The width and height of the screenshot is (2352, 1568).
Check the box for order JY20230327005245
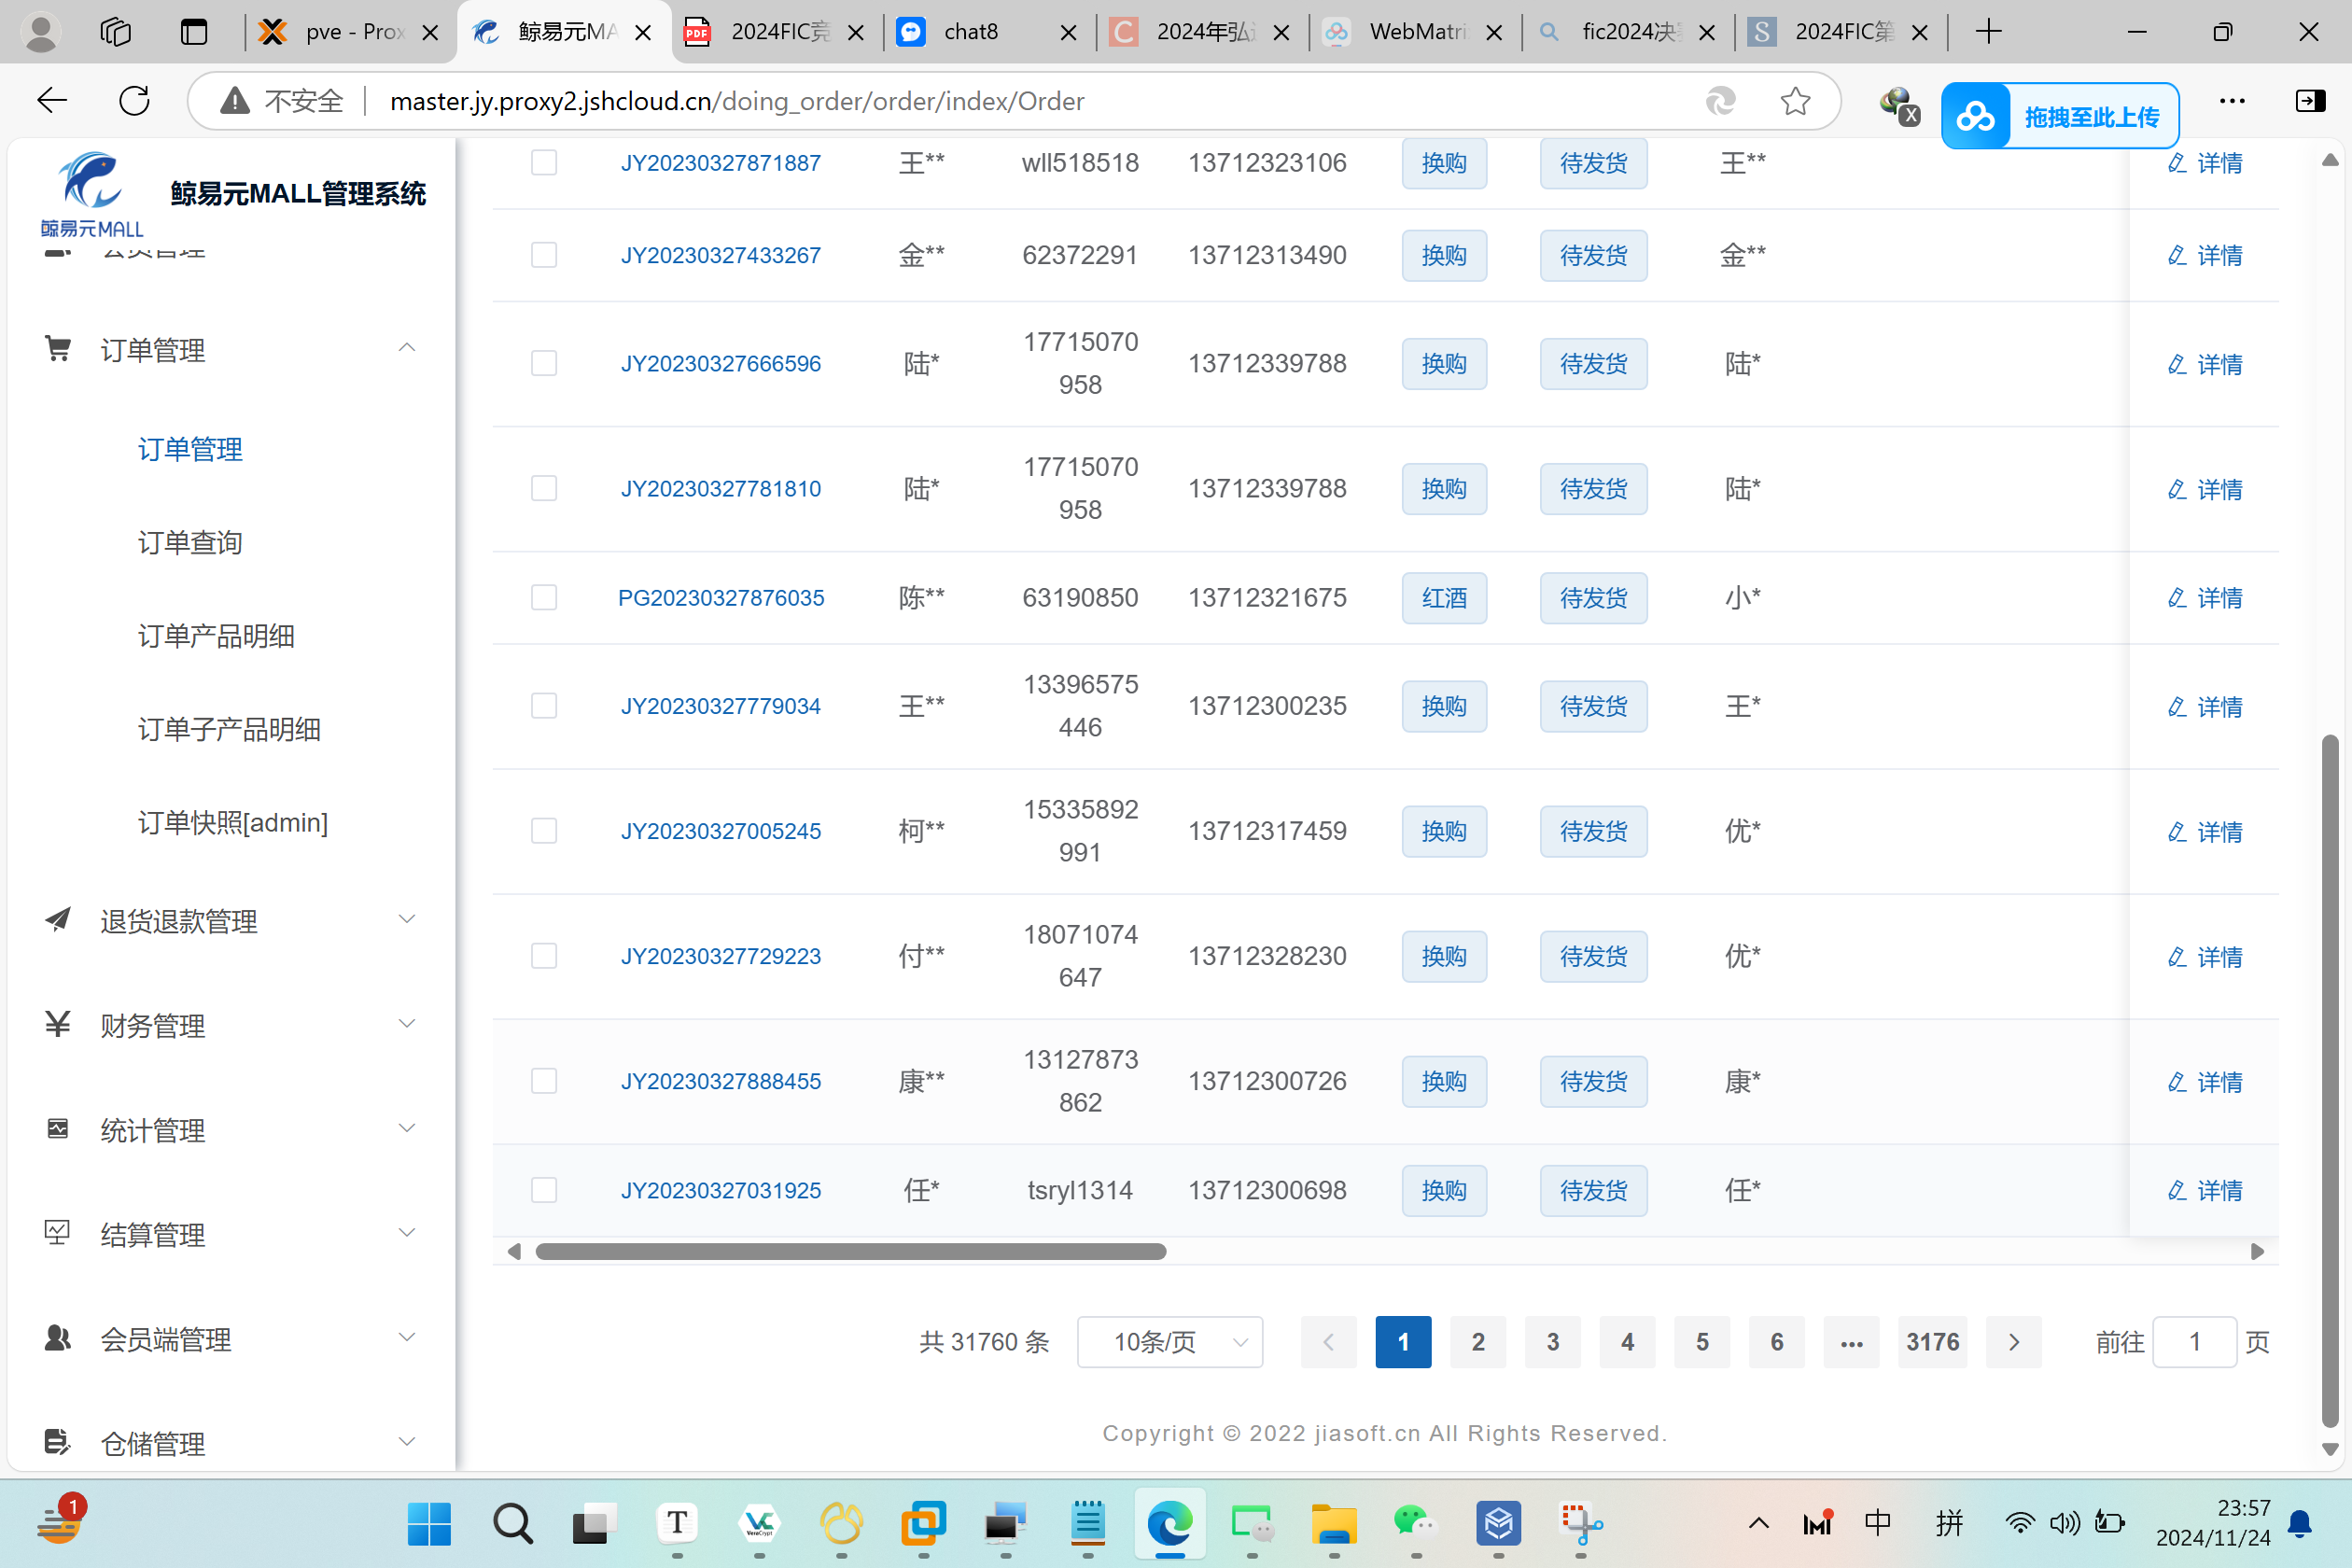pyautogui.click(x=544, y=831)
